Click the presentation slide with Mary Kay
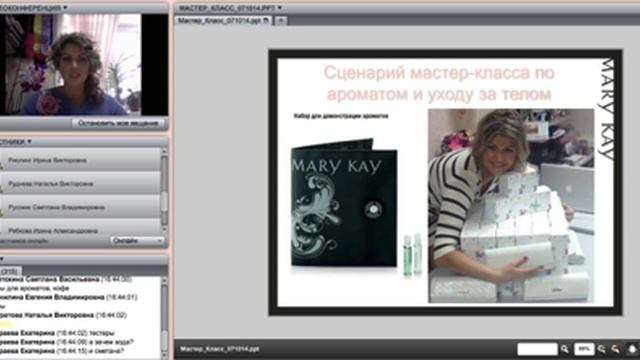Screen dimensions: 640x360 (445, 182)
